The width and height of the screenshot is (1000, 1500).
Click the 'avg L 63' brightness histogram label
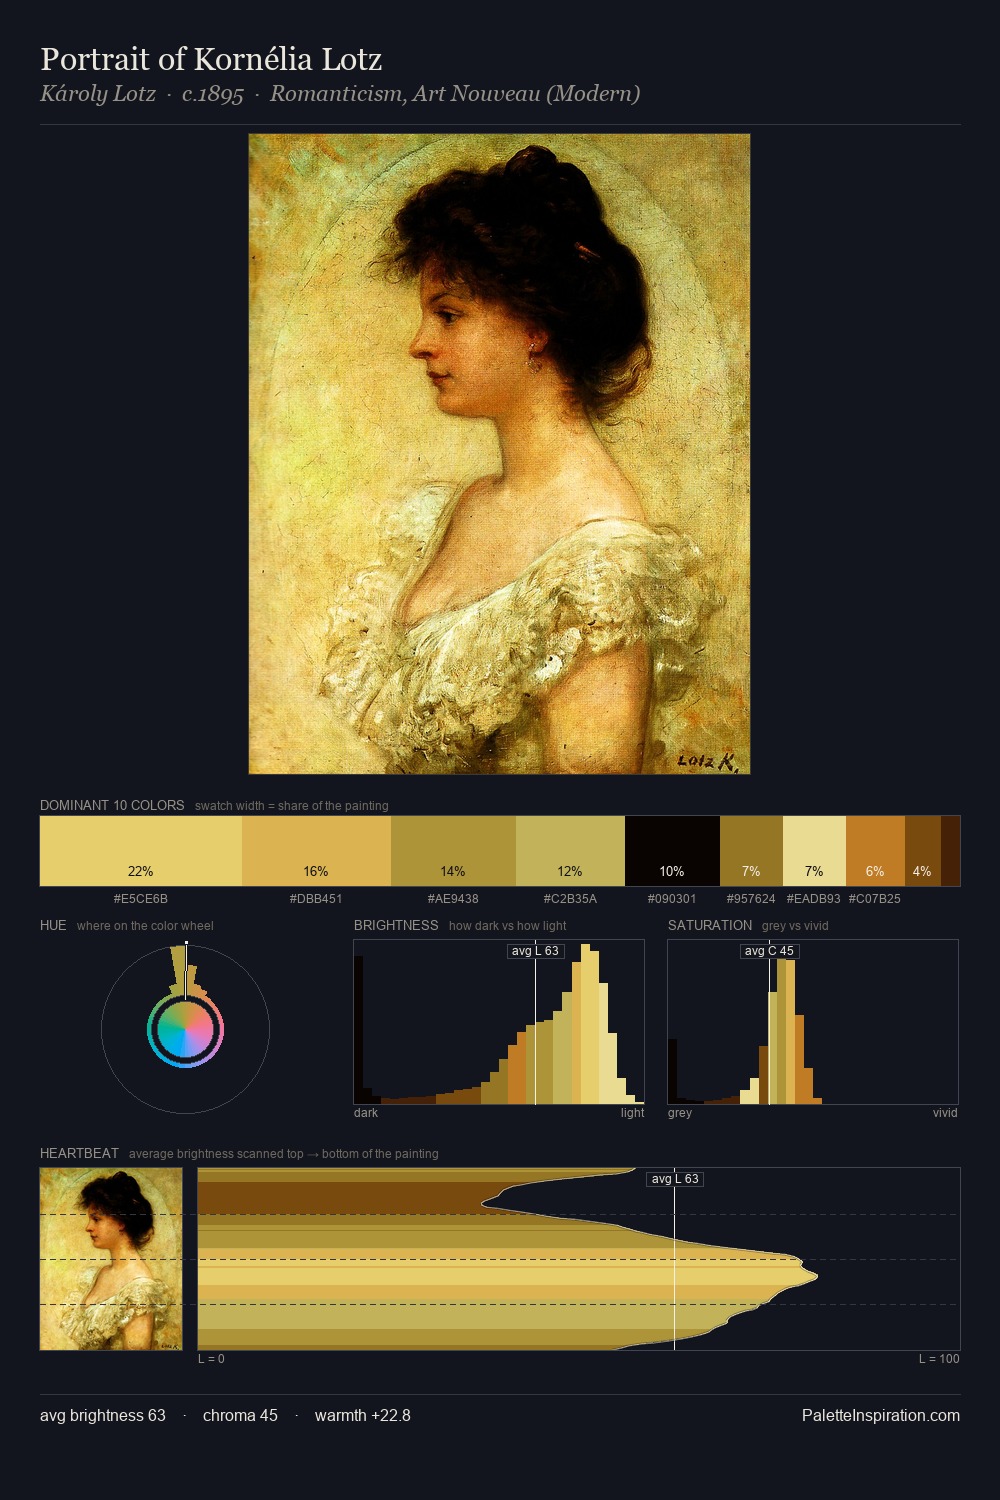pos(535,951)
